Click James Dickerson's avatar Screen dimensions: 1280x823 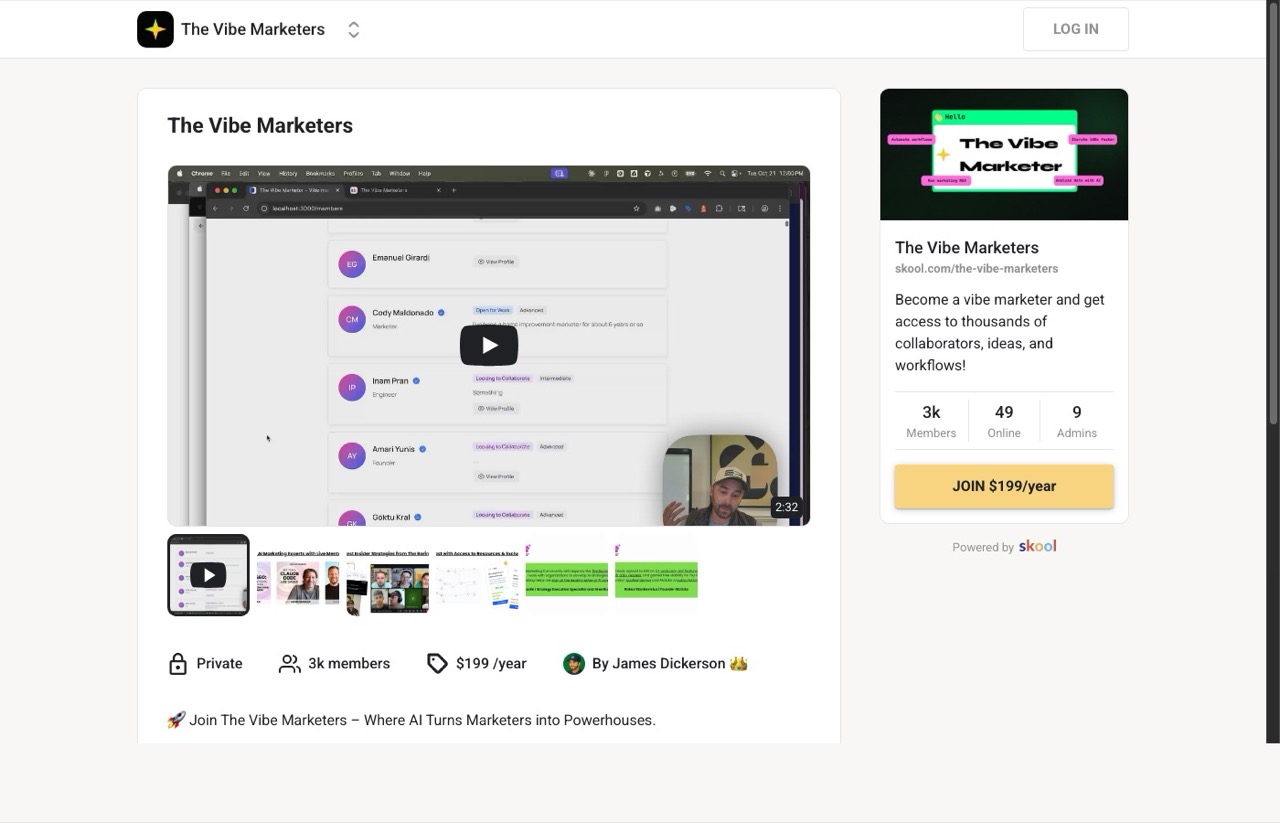[x=574, y=664]
